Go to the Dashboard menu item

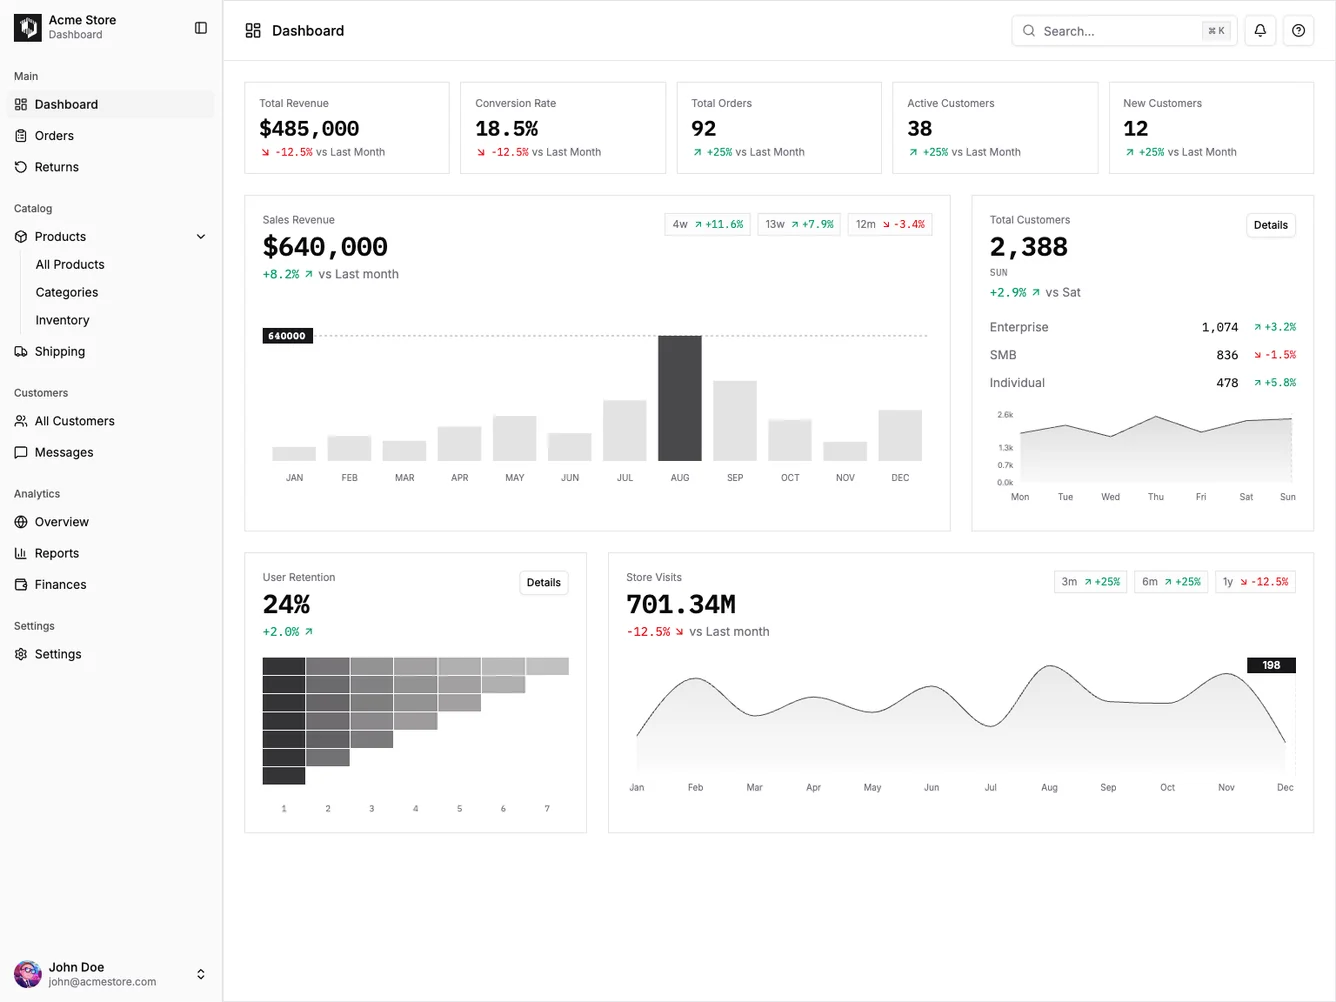click(67, 104)
